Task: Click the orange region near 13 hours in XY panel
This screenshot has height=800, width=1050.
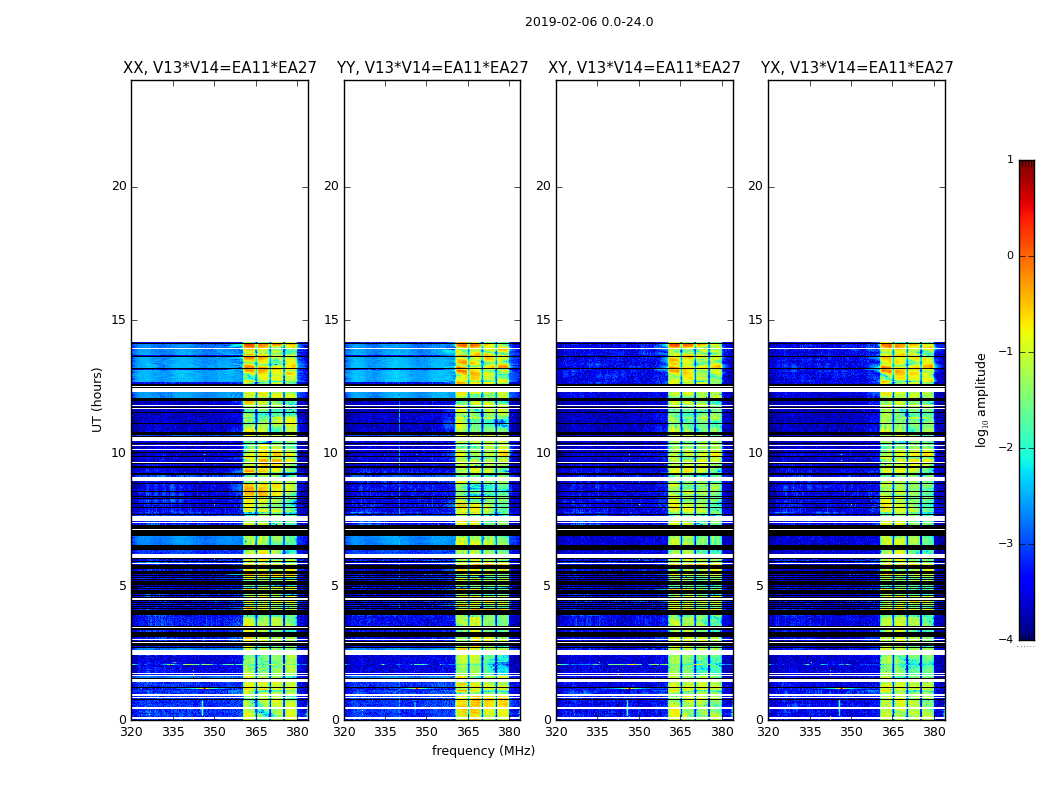Action: pos(694,364)
